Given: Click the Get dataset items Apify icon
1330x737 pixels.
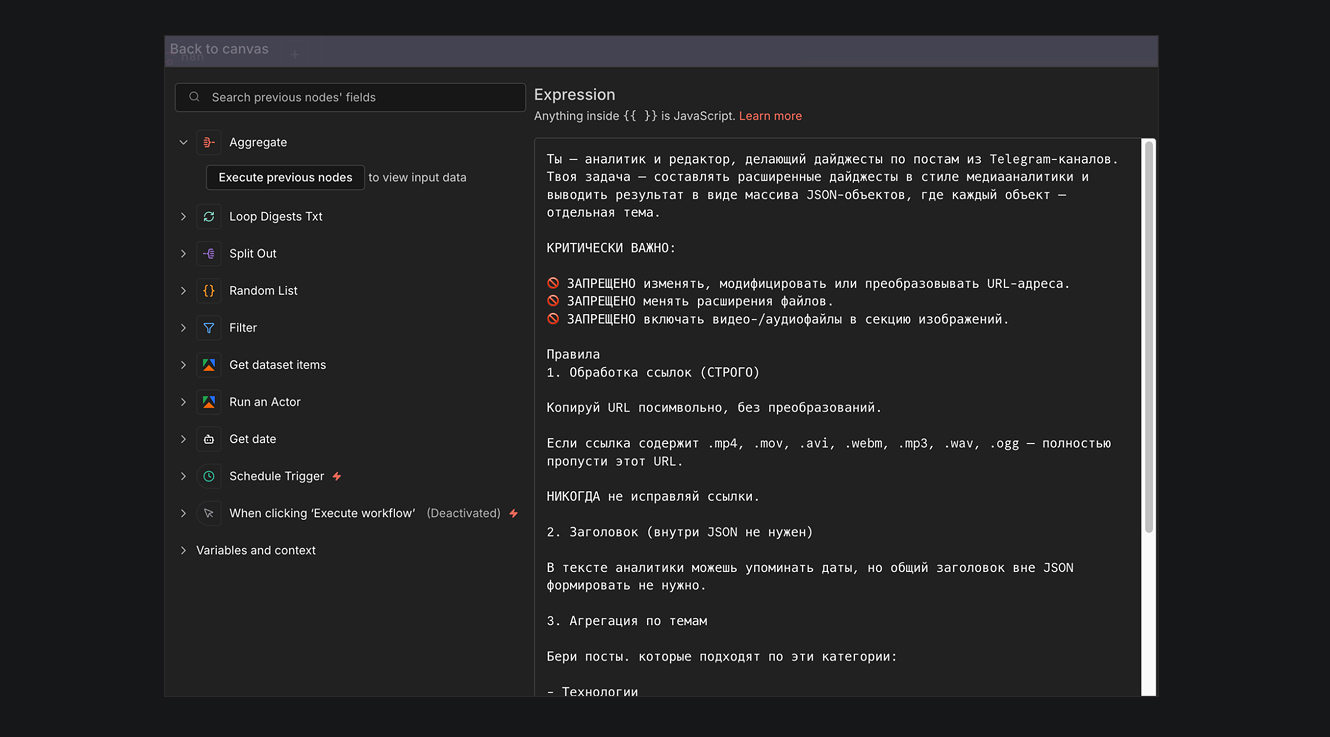Looking at the screenshot, I should point(209,365).
